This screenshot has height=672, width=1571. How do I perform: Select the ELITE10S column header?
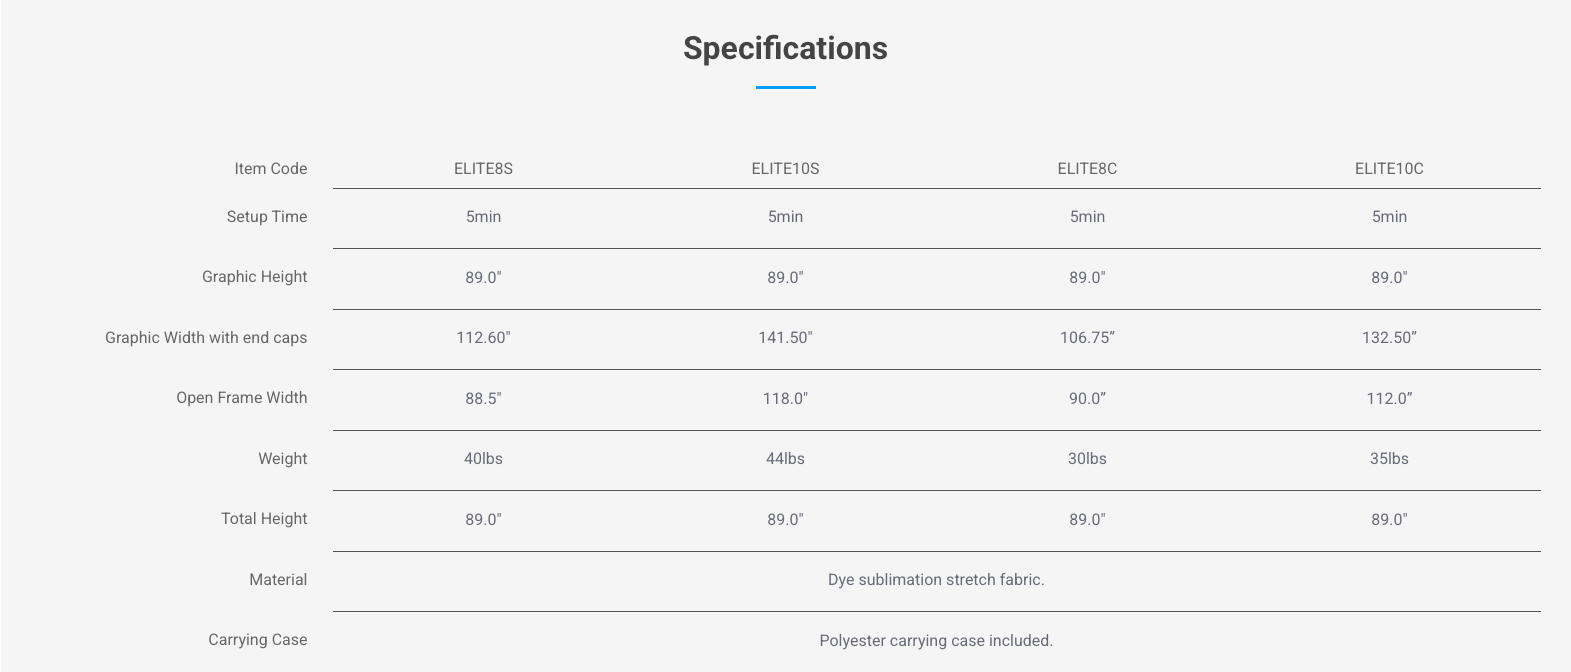(x=785, y=169)
